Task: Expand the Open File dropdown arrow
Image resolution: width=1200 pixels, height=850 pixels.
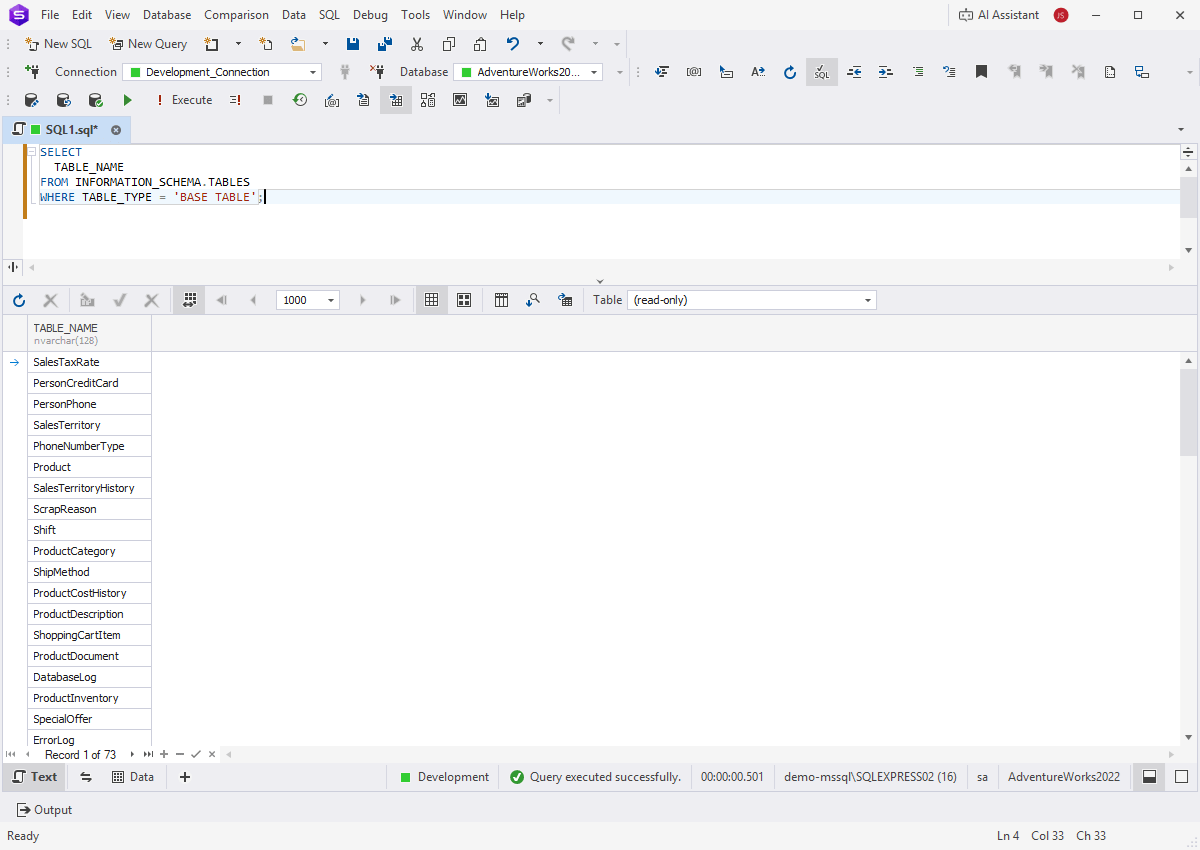Action: [325, 44]
